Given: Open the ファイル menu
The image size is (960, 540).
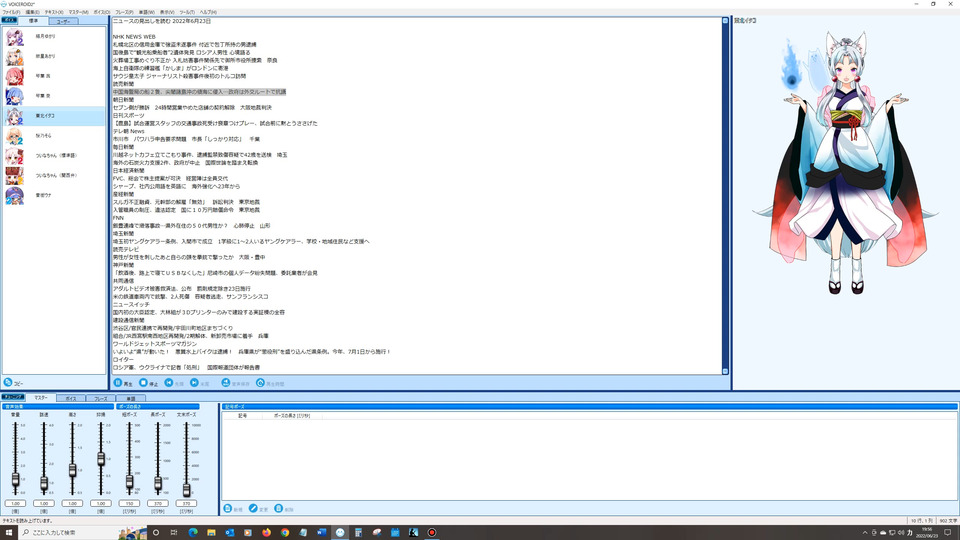Looking at the screenshot, I should coord(11,12).
